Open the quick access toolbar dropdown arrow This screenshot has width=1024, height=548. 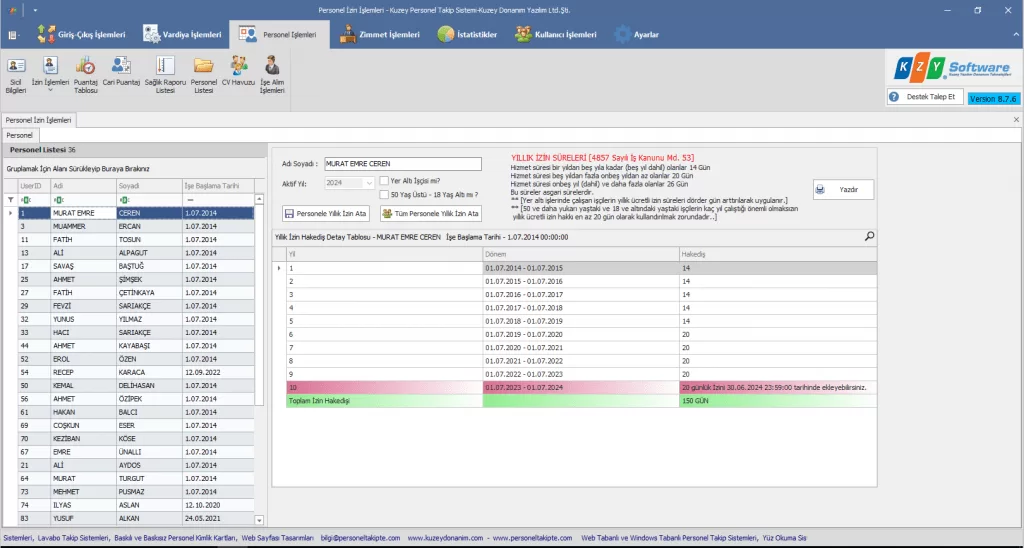[x=35, y=9]
